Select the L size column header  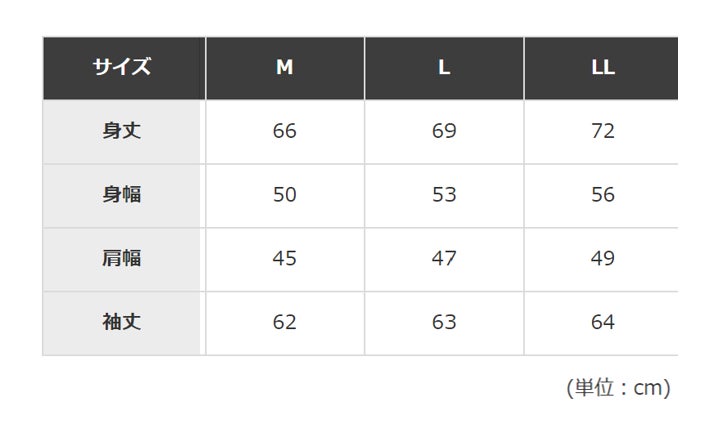[x=444, y=68]
